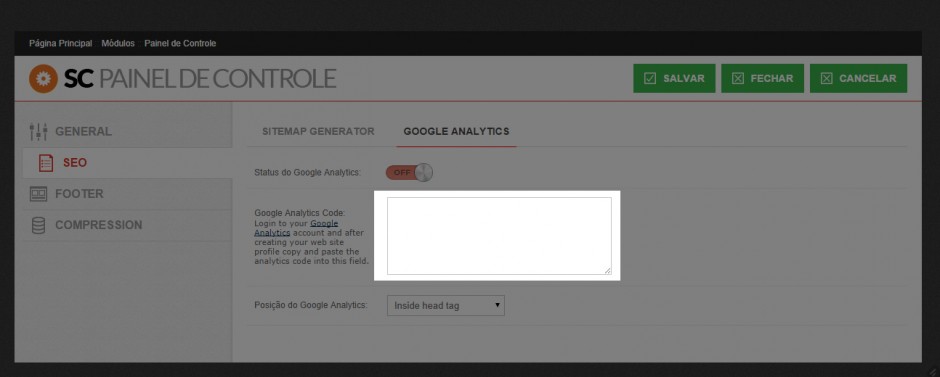Click the checkmark icon on Salvar button
Image resolution: width=940 pixels, height=377 pixels.
coord(650,79)
